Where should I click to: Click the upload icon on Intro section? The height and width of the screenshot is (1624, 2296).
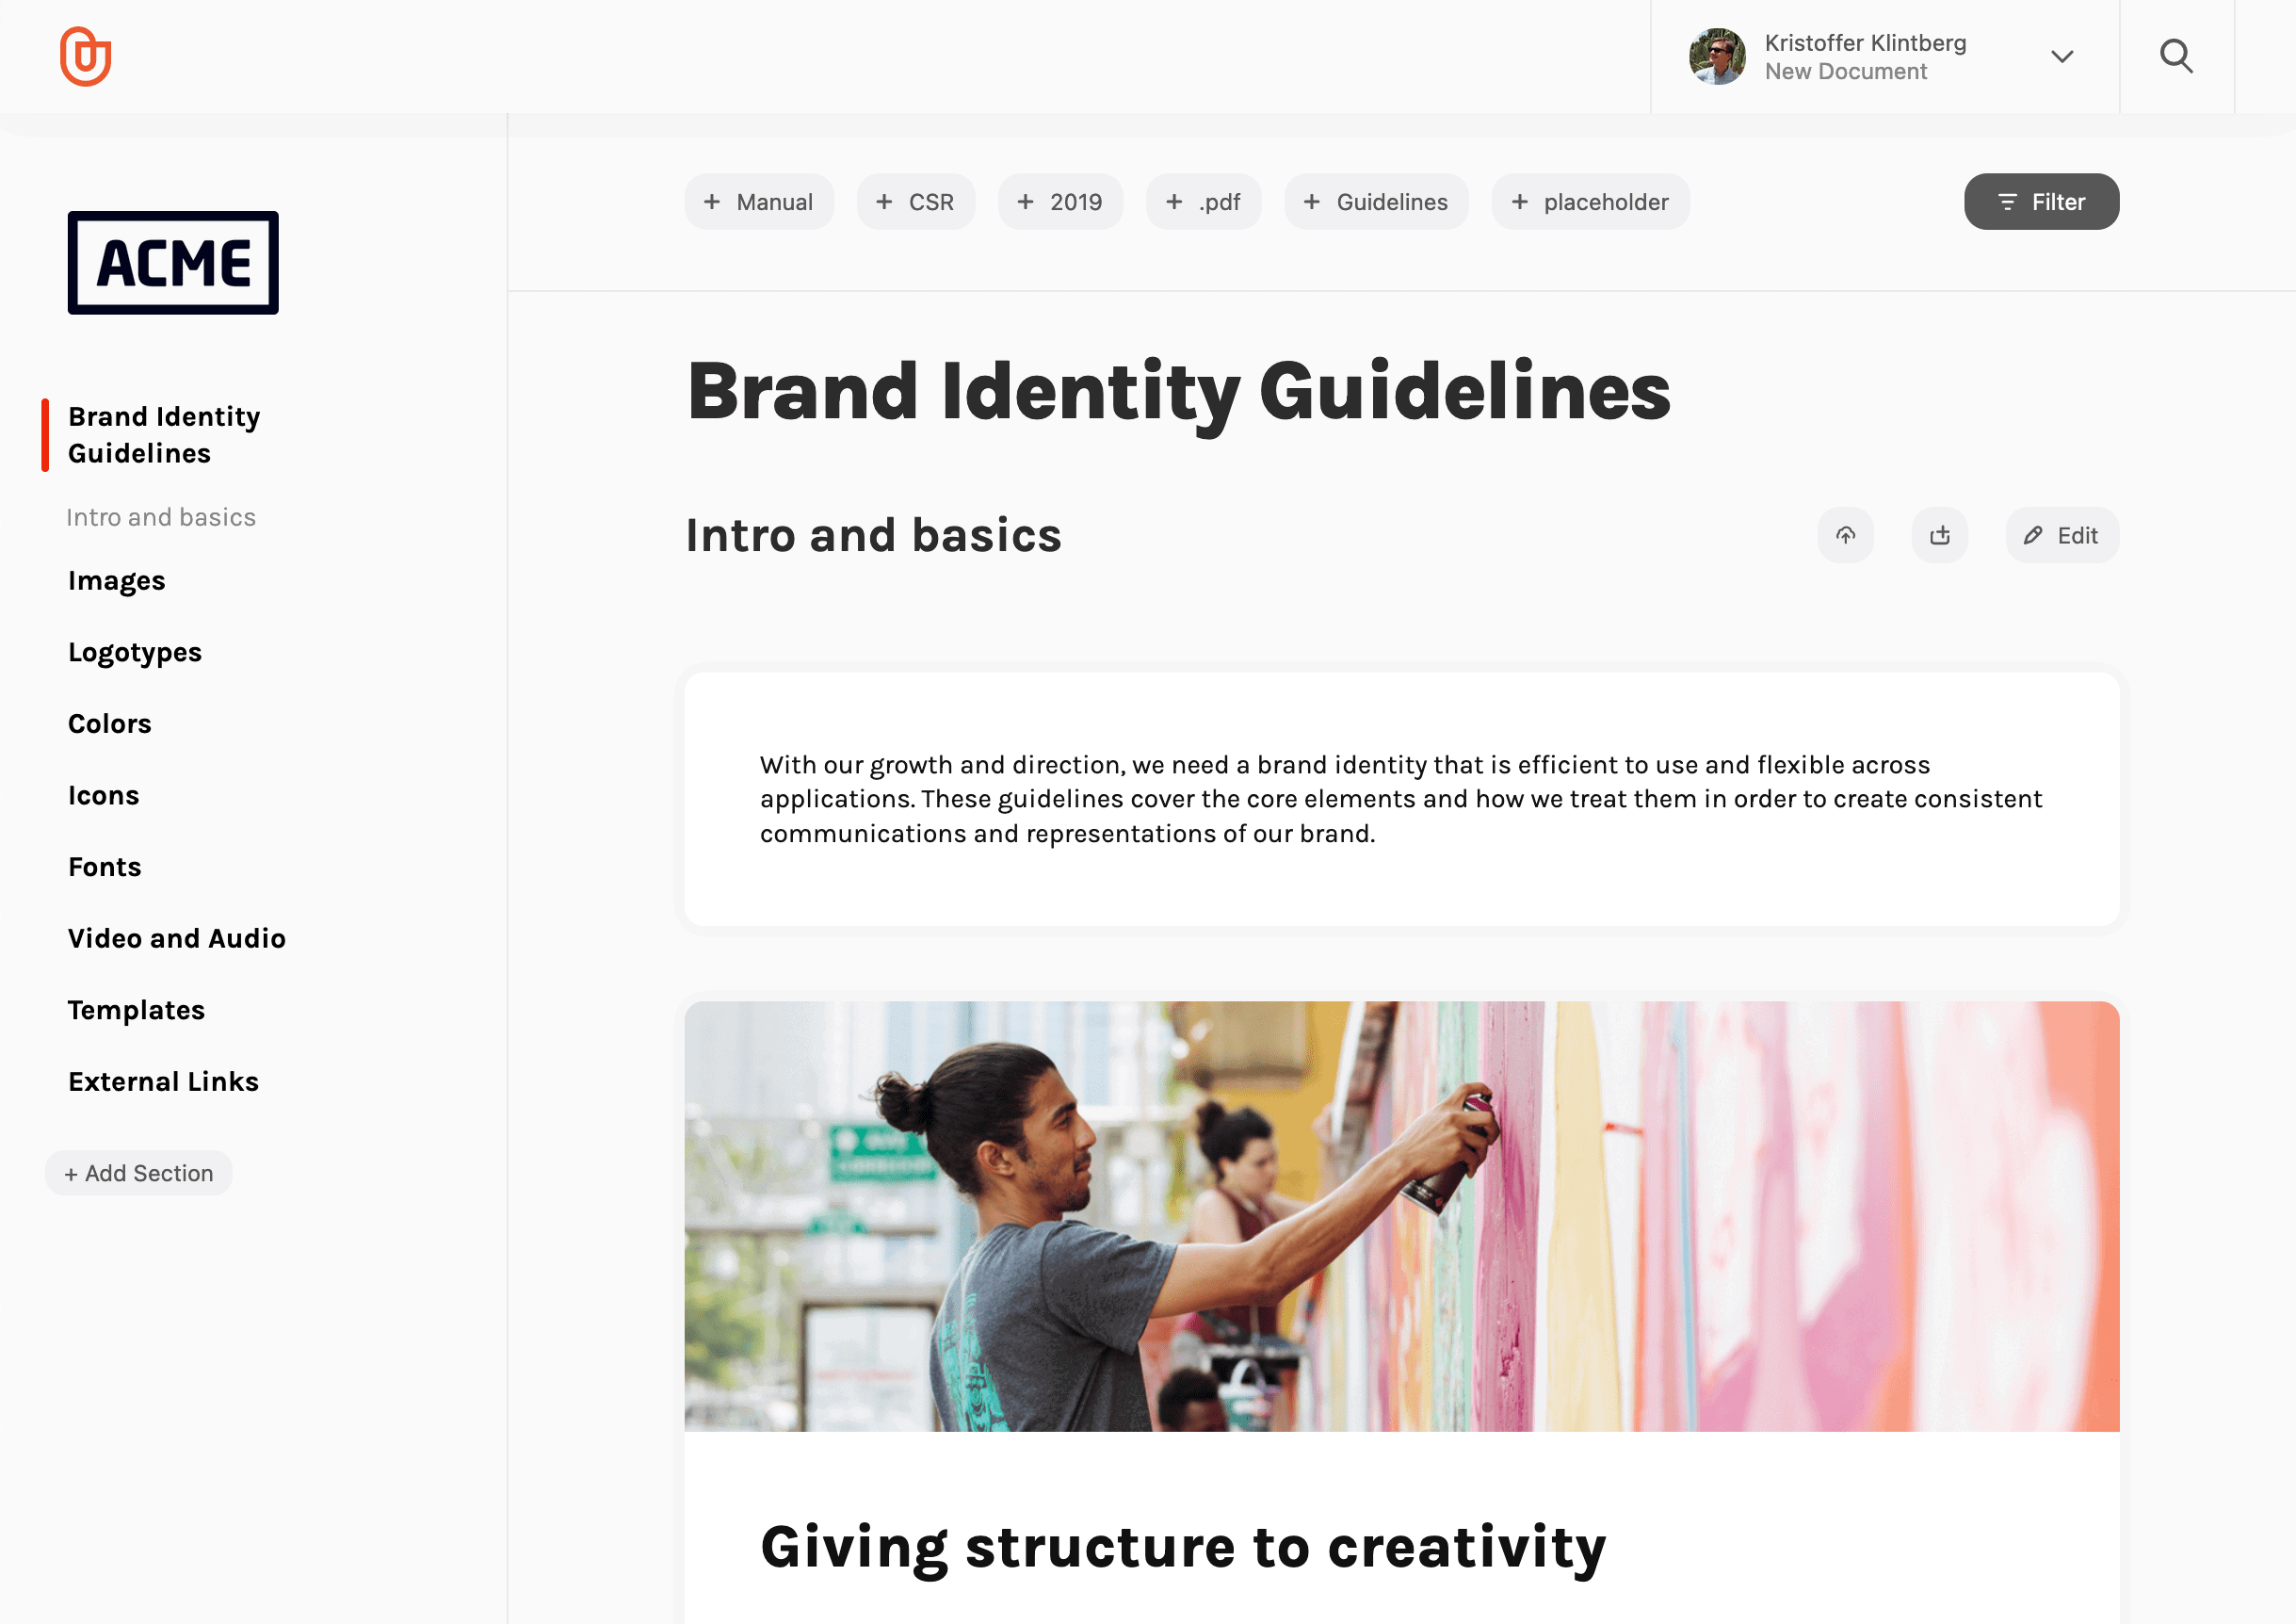(x=1846, y=536)
